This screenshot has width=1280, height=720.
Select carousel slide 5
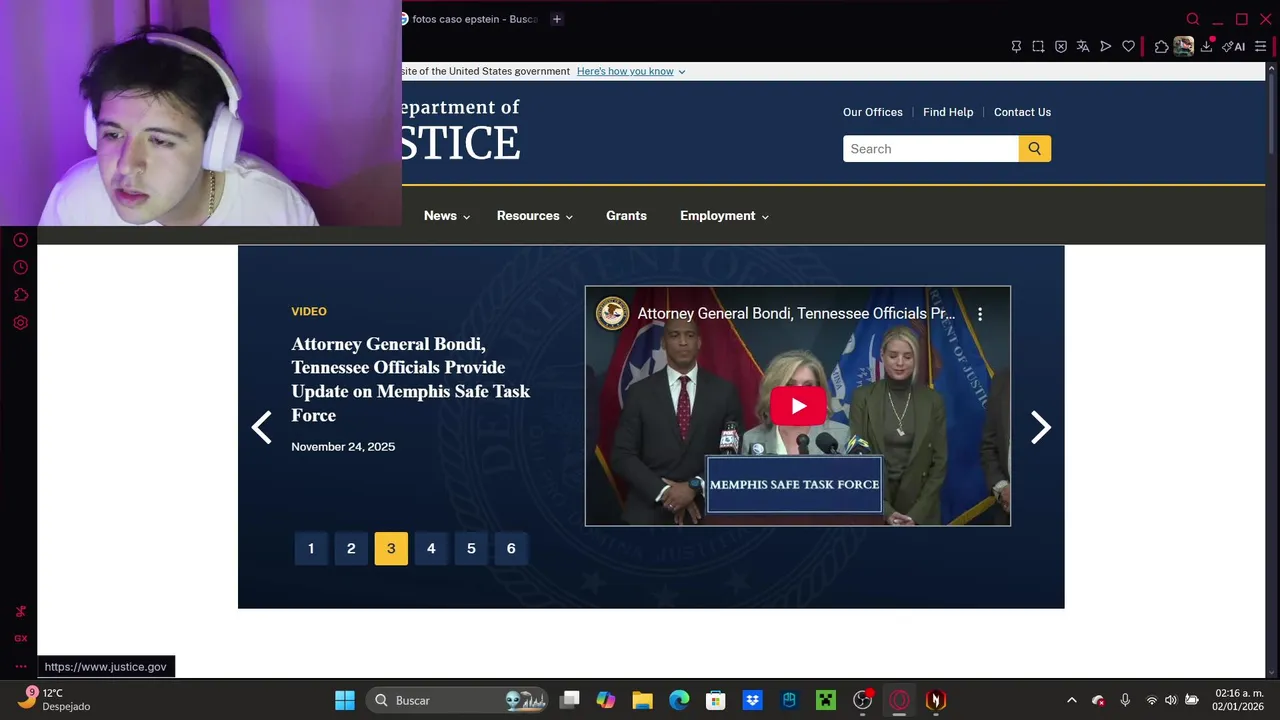pyautogui.click(x=471, y=548)
